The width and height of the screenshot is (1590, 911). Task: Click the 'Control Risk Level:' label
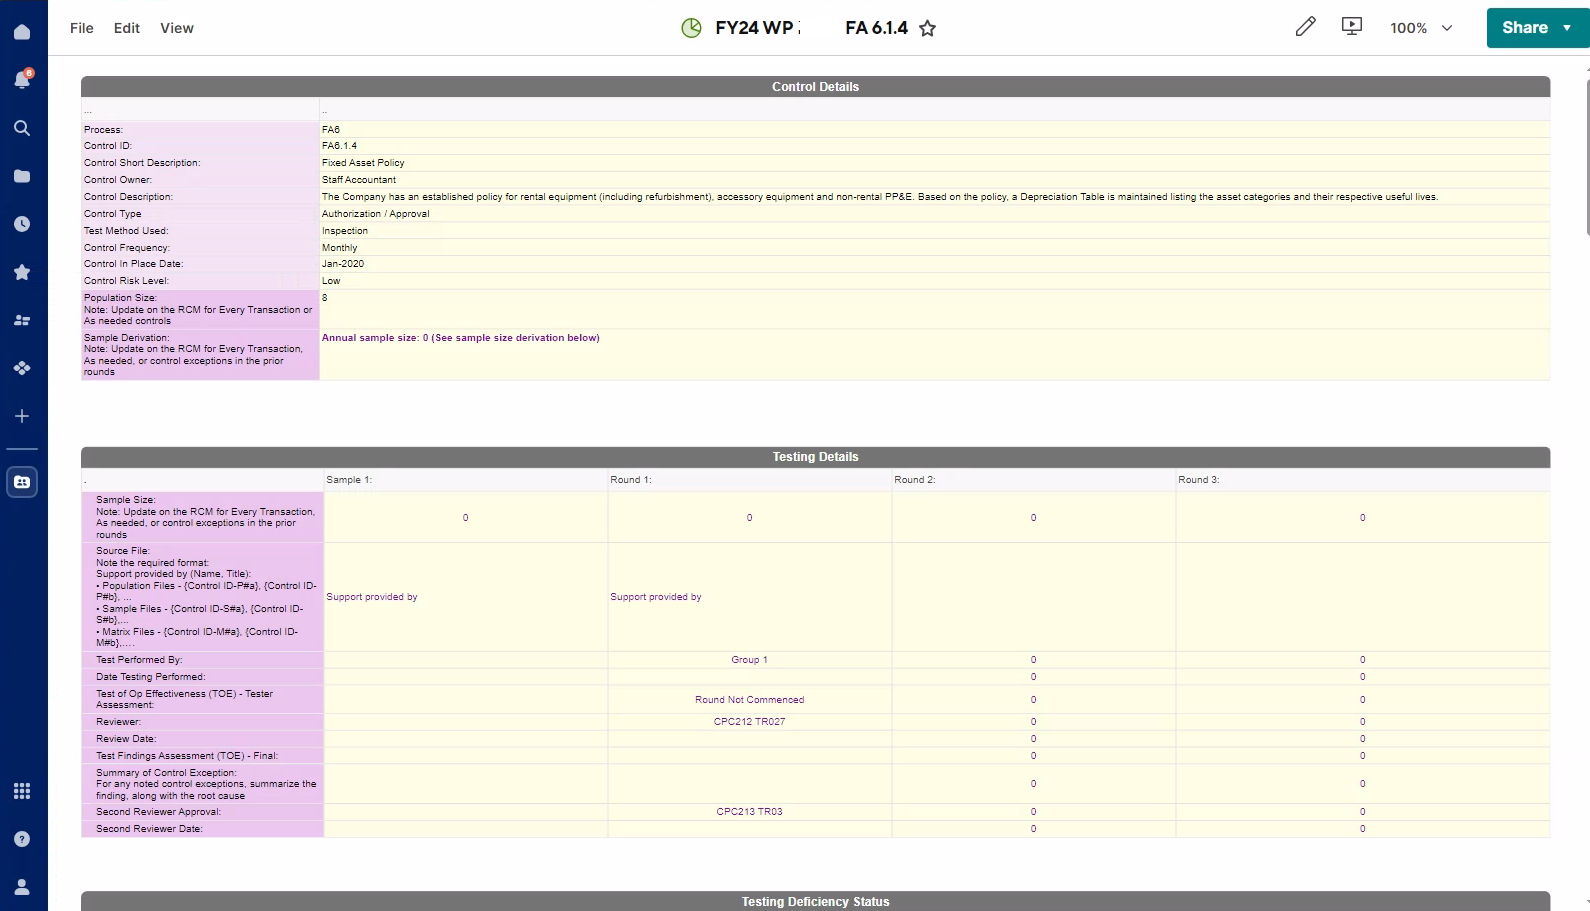126,281
